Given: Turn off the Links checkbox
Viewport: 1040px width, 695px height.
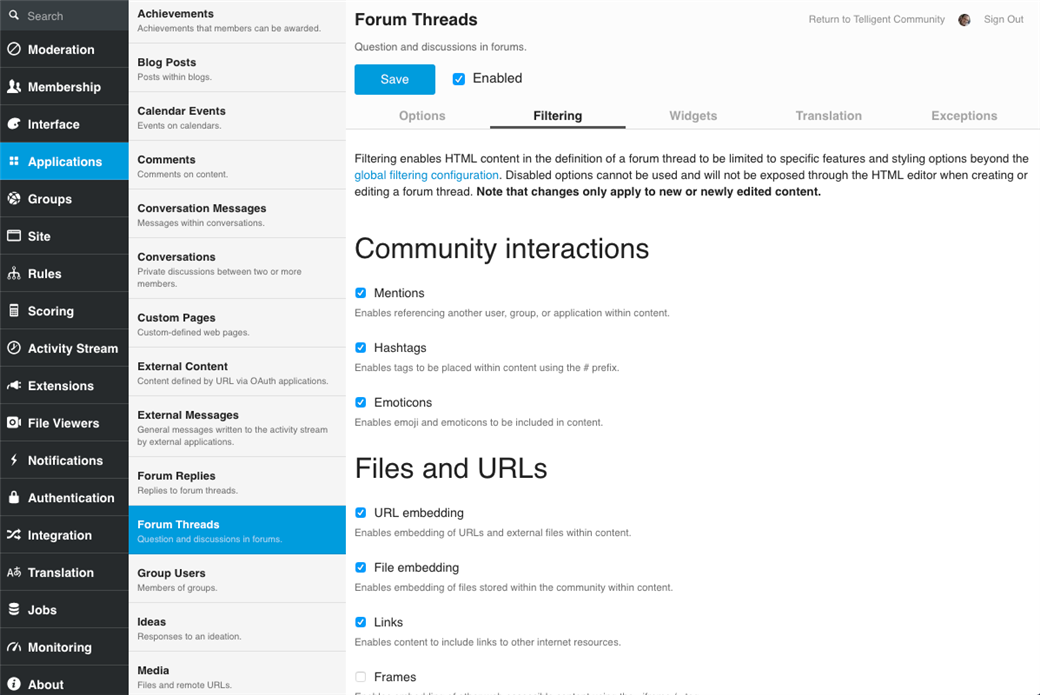Looking at the screenshot, I should pyautogui.click(x=361, y=622).
